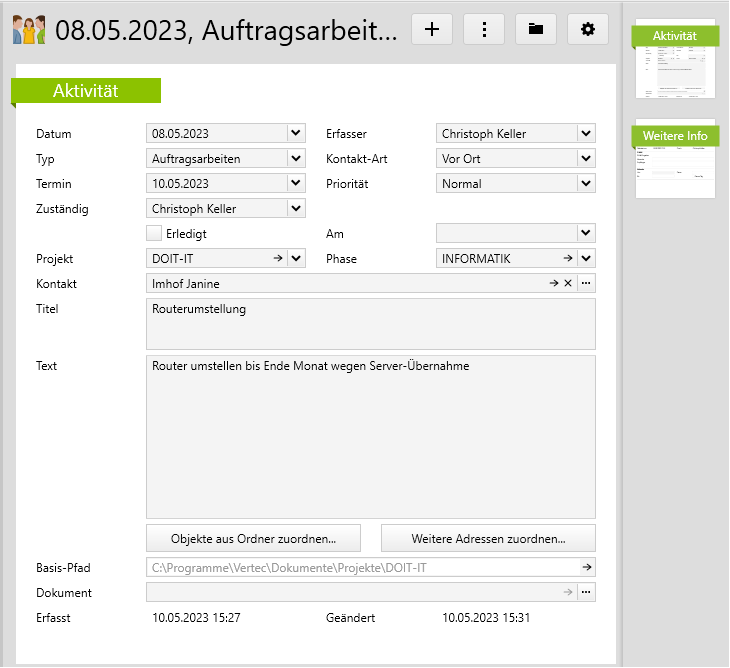730x668 pixels.
Task: Open Basis-Pfad folder with arrow icon
Action: coord(586,568)
